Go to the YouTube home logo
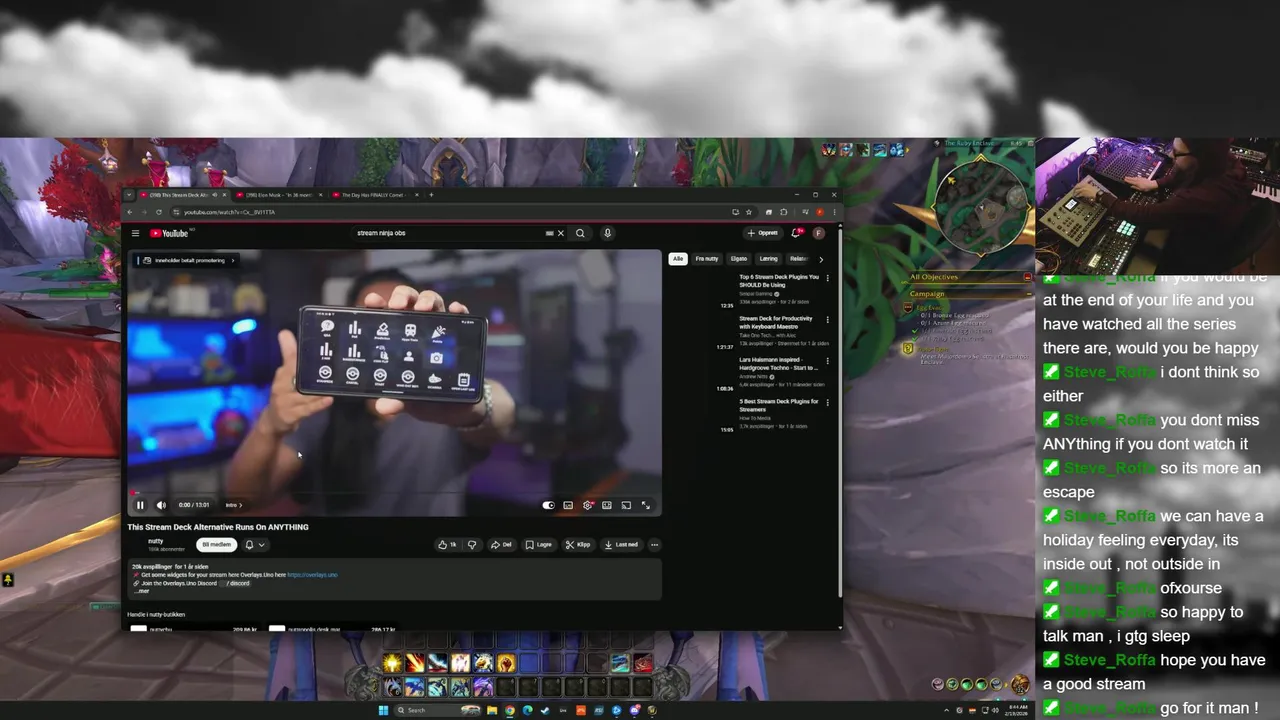 [169, 233]
